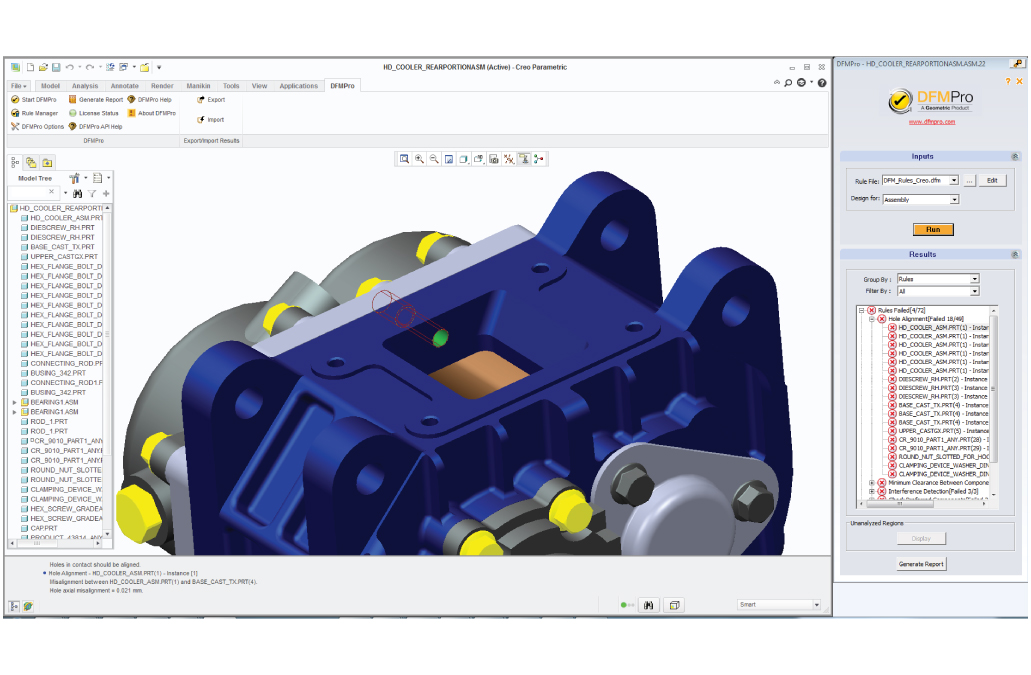Click the Open folder icon
This screenshot has height=675, width=1031.
click(x=43, y=67)
